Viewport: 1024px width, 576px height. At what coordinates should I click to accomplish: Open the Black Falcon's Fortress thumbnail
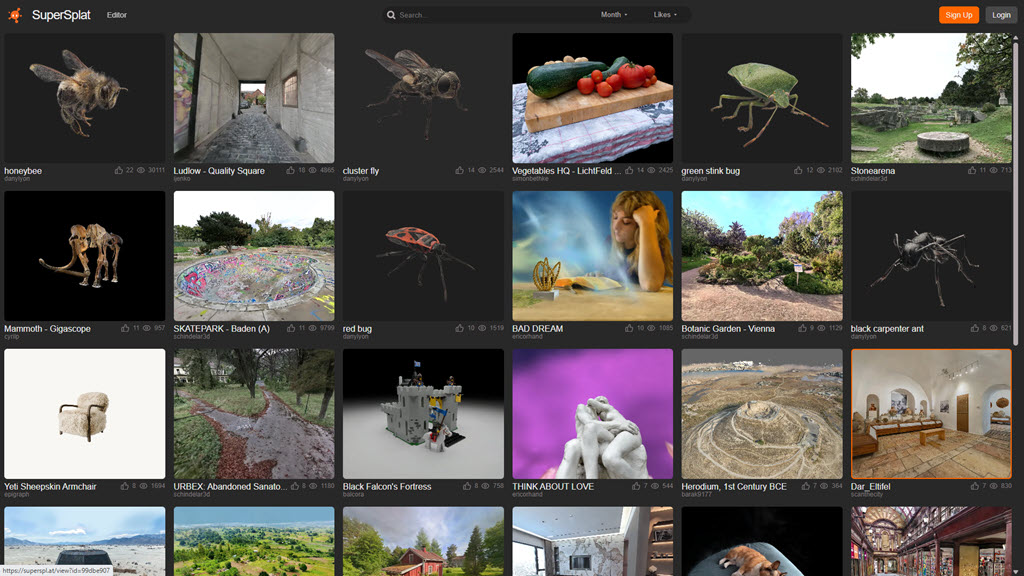tap(423, 413)
